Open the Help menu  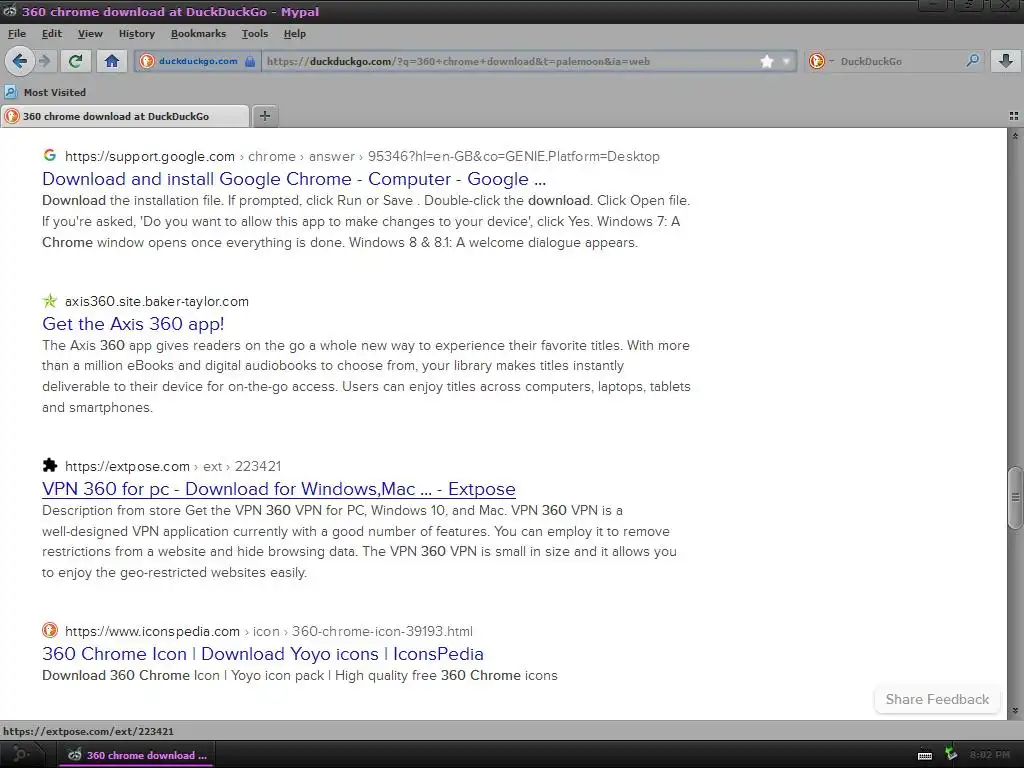[x=295, y=33]
